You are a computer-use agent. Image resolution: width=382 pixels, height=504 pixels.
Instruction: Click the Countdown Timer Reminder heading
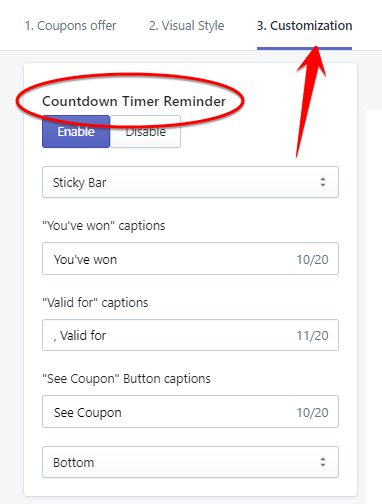[134, 101]
